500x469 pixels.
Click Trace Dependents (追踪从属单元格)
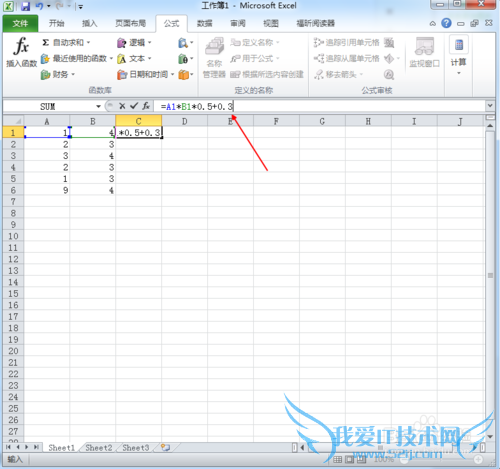[x=346, y=59]
